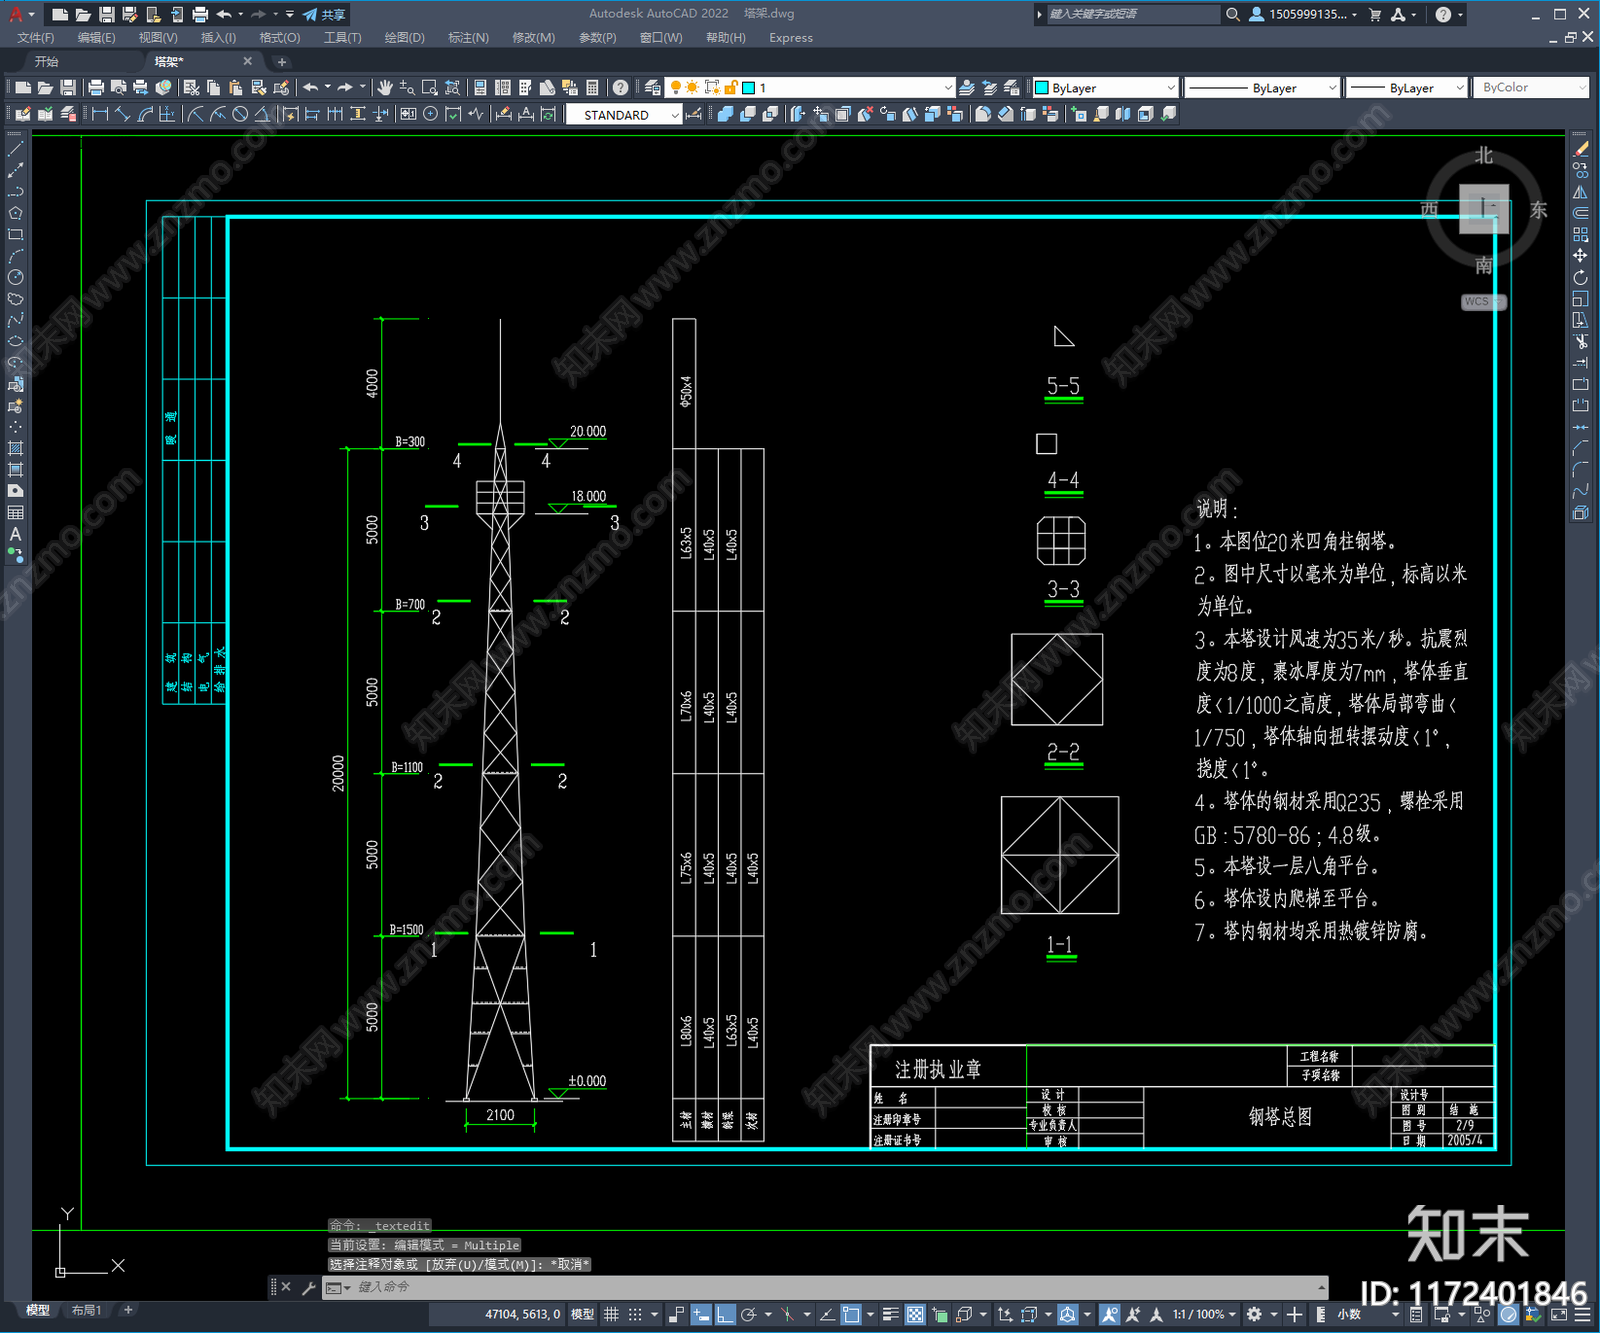Toggle object snap in the status bar

coord(850,1314)
